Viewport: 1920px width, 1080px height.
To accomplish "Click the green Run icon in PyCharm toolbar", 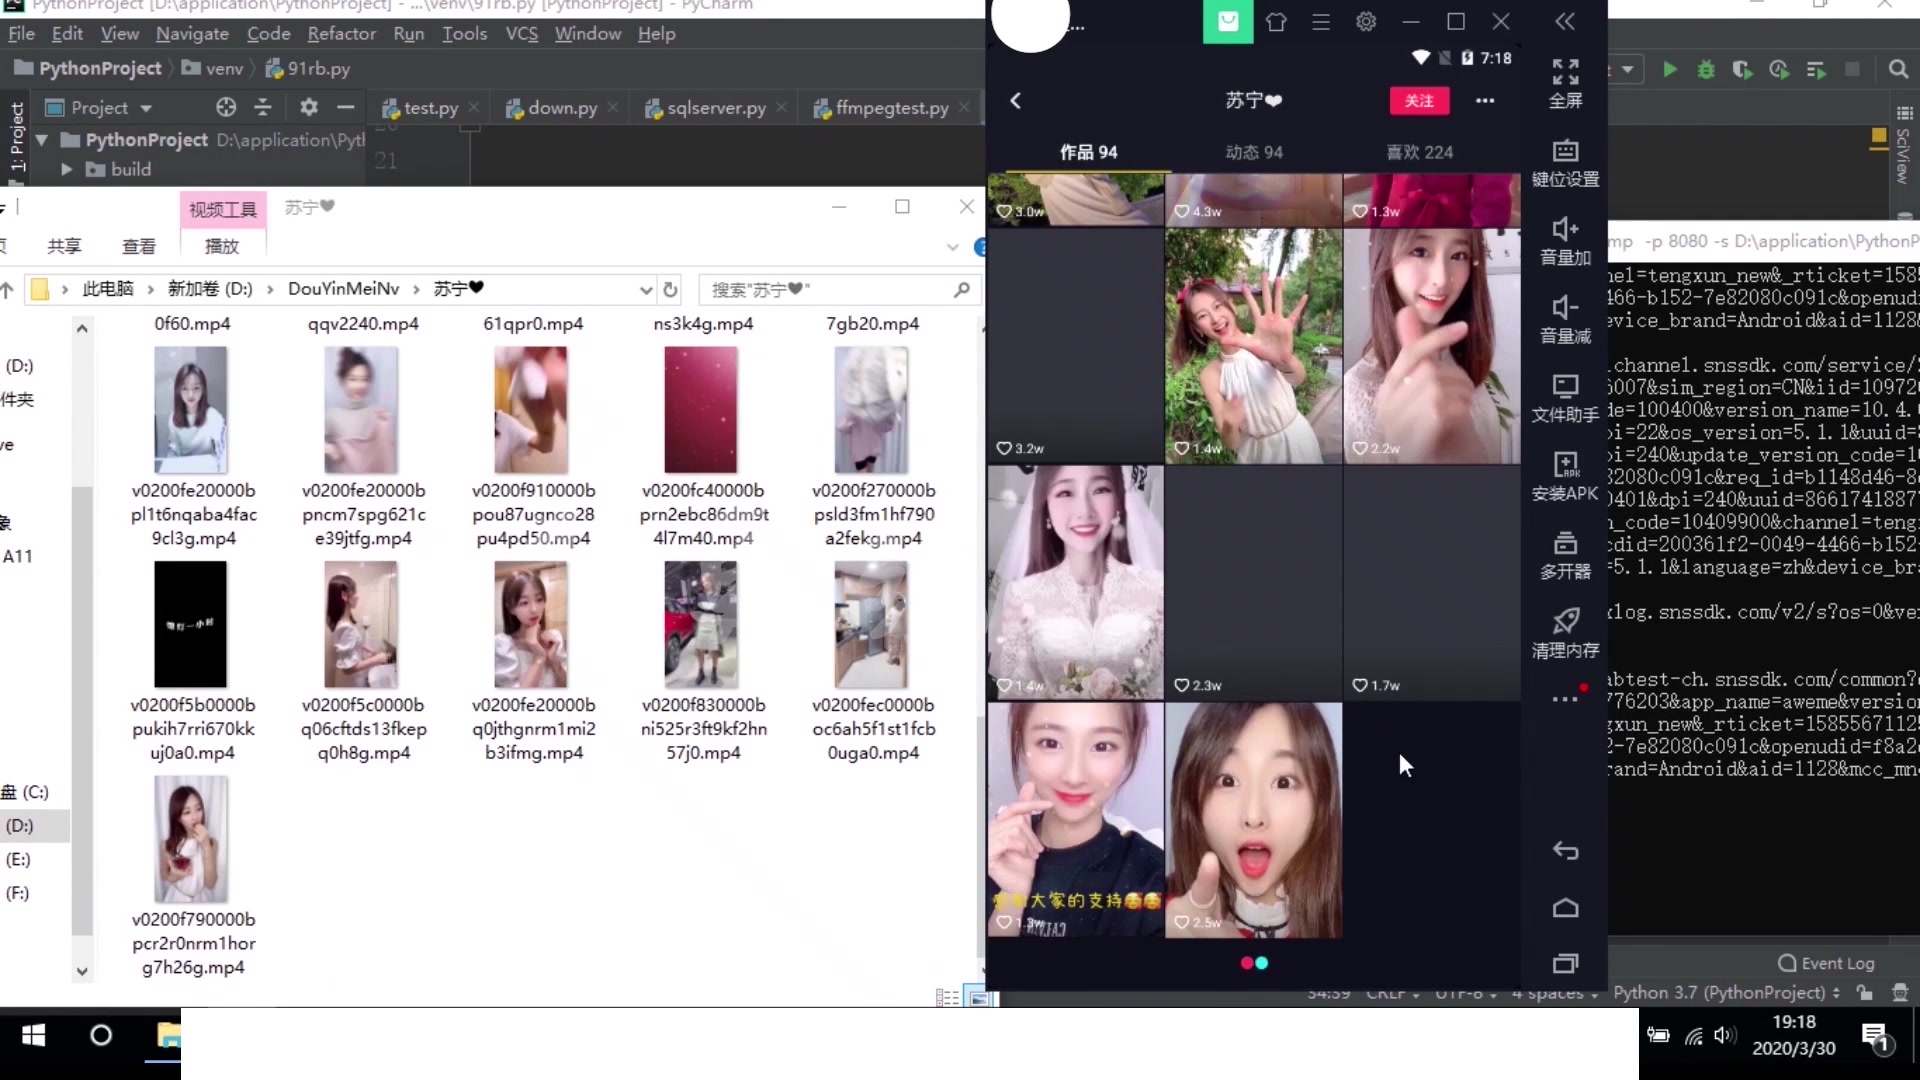I will (1670, 70).
